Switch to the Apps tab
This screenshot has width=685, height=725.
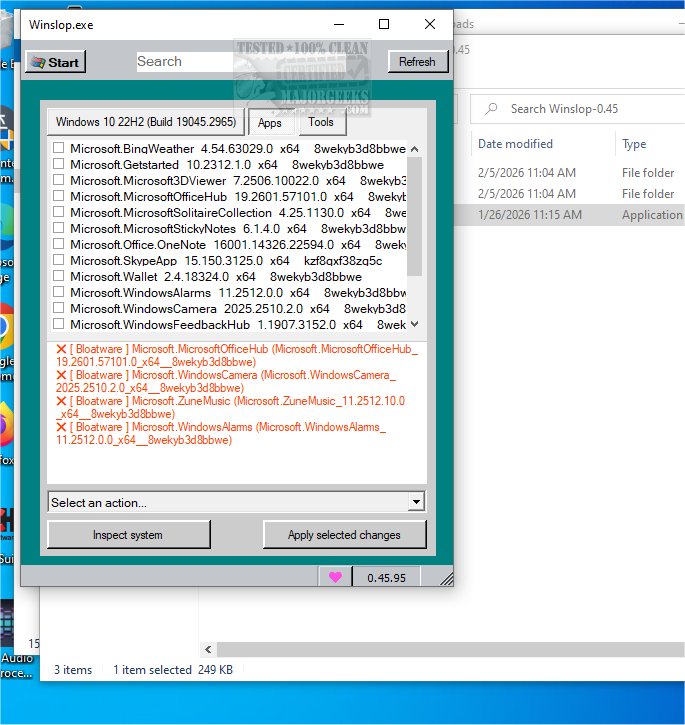(270, 123)
